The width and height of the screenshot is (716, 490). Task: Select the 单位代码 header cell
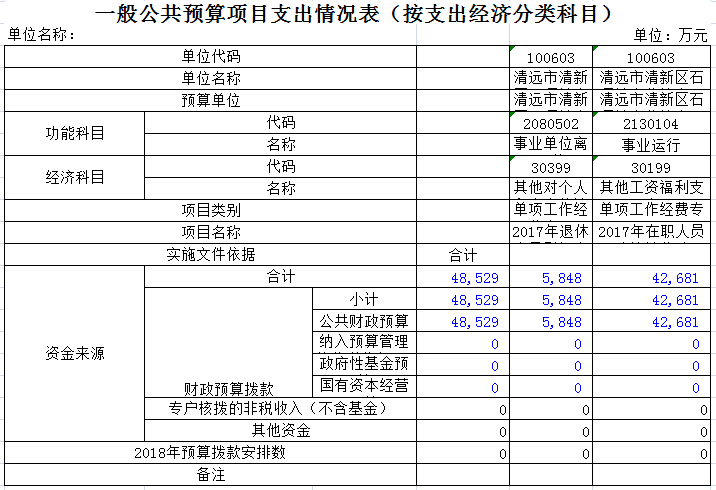(210, 56)
